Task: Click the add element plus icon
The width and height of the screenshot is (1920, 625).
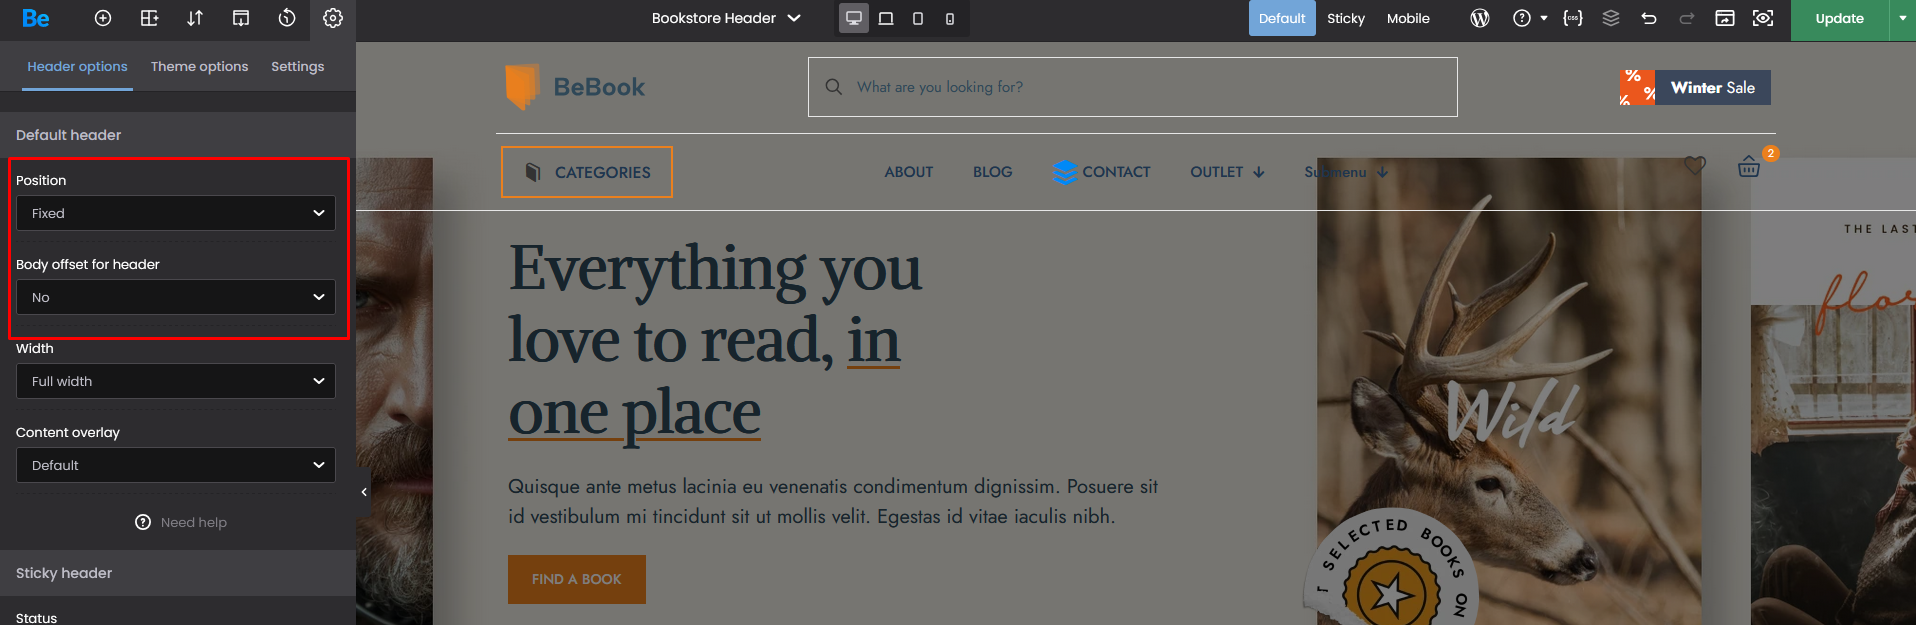Action: (103, 18)
